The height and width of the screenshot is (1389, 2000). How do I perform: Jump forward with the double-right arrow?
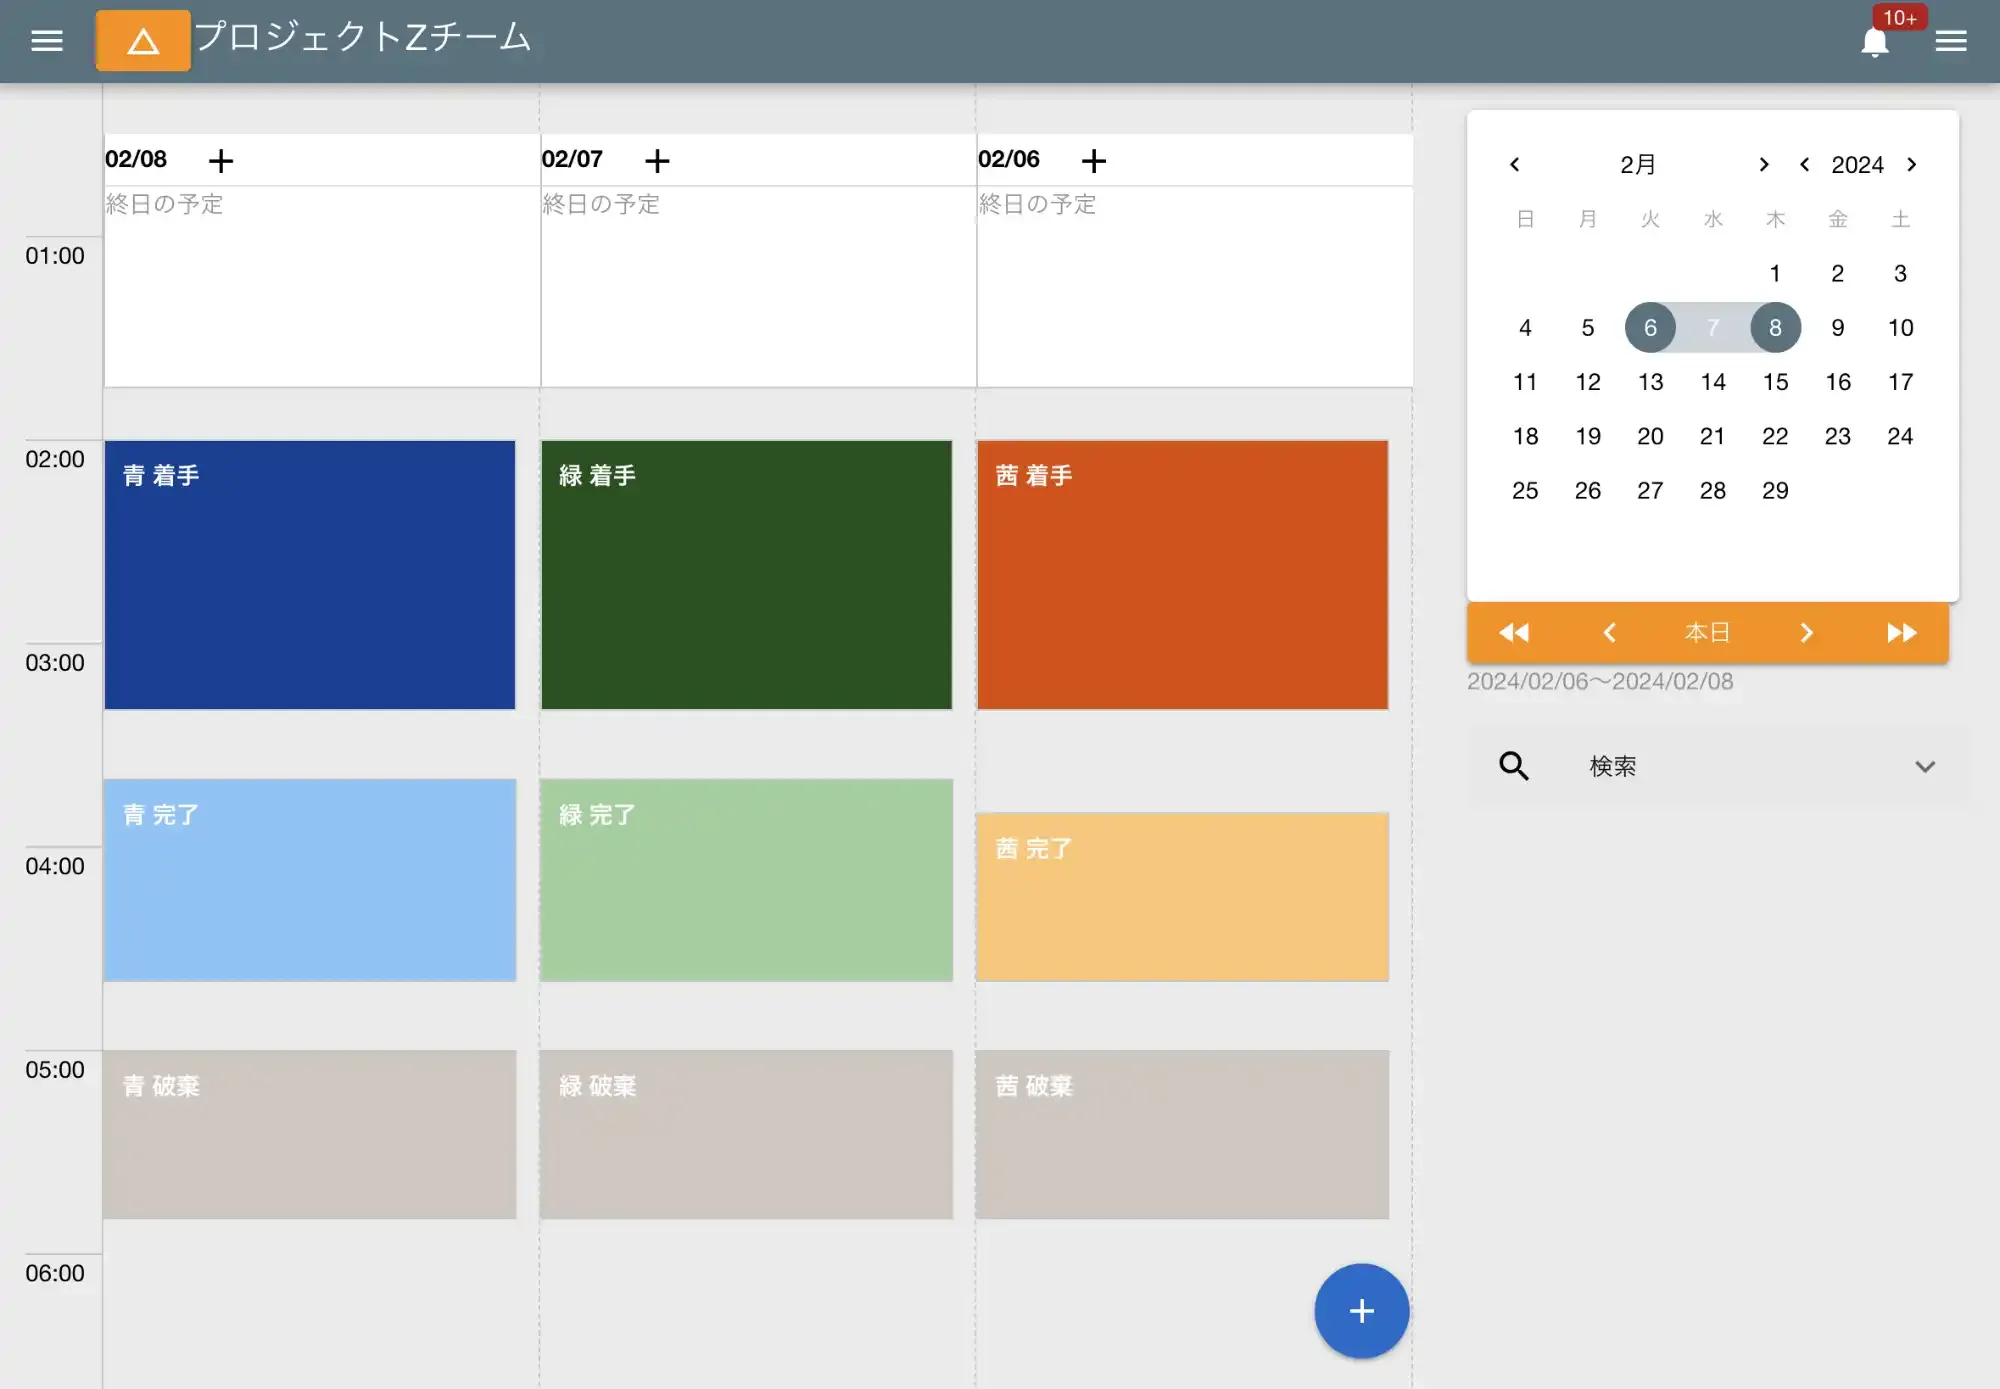click(1902, 632)
